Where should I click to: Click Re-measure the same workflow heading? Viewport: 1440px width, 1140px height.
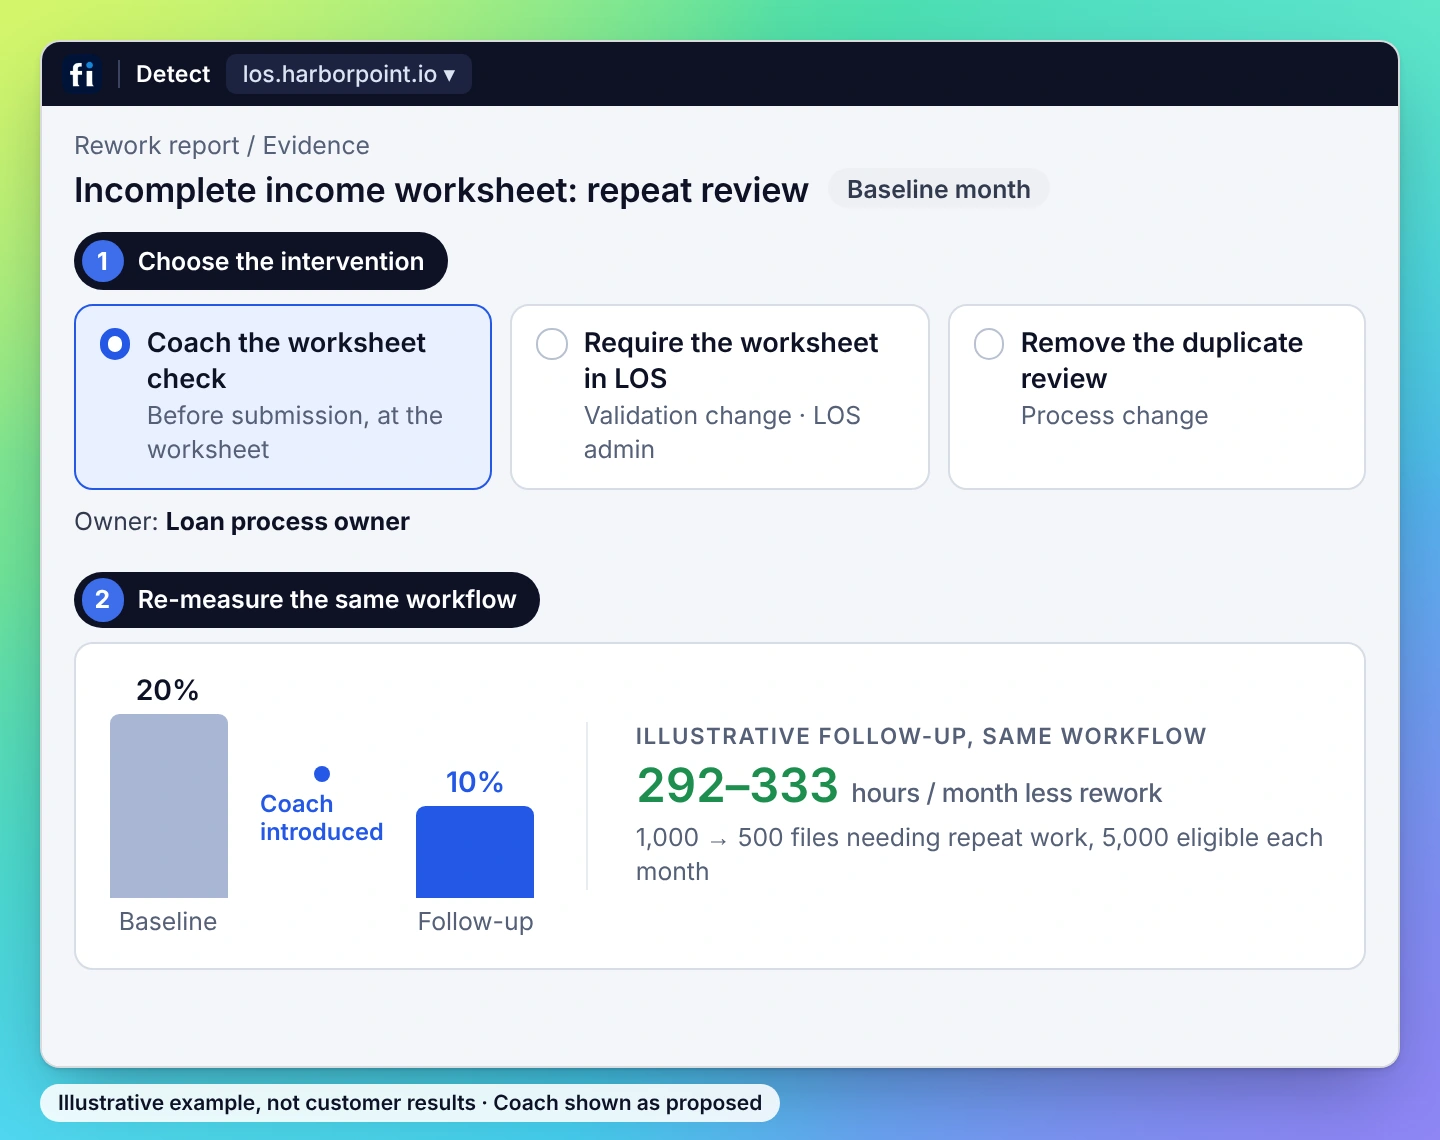click(x=307, y=600)
